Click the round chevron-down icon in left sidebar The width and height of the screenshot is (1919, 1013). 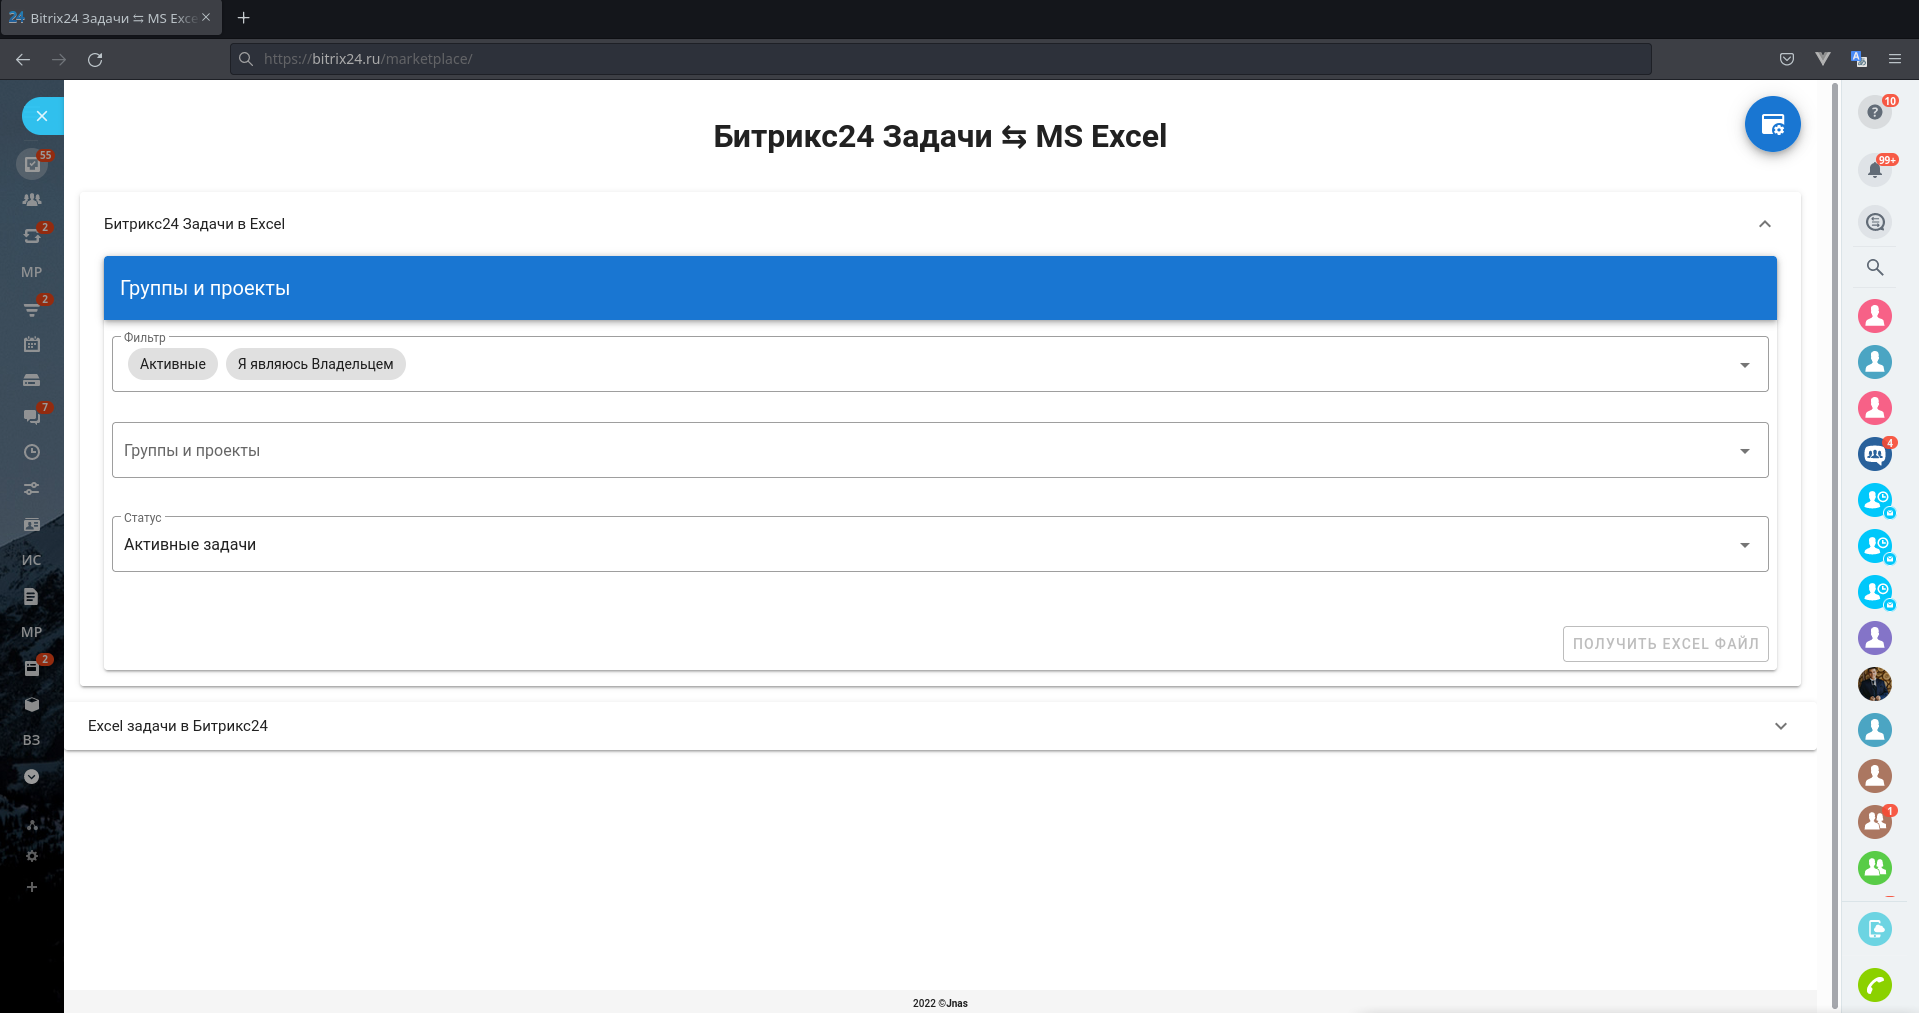[x=32, y=776]
